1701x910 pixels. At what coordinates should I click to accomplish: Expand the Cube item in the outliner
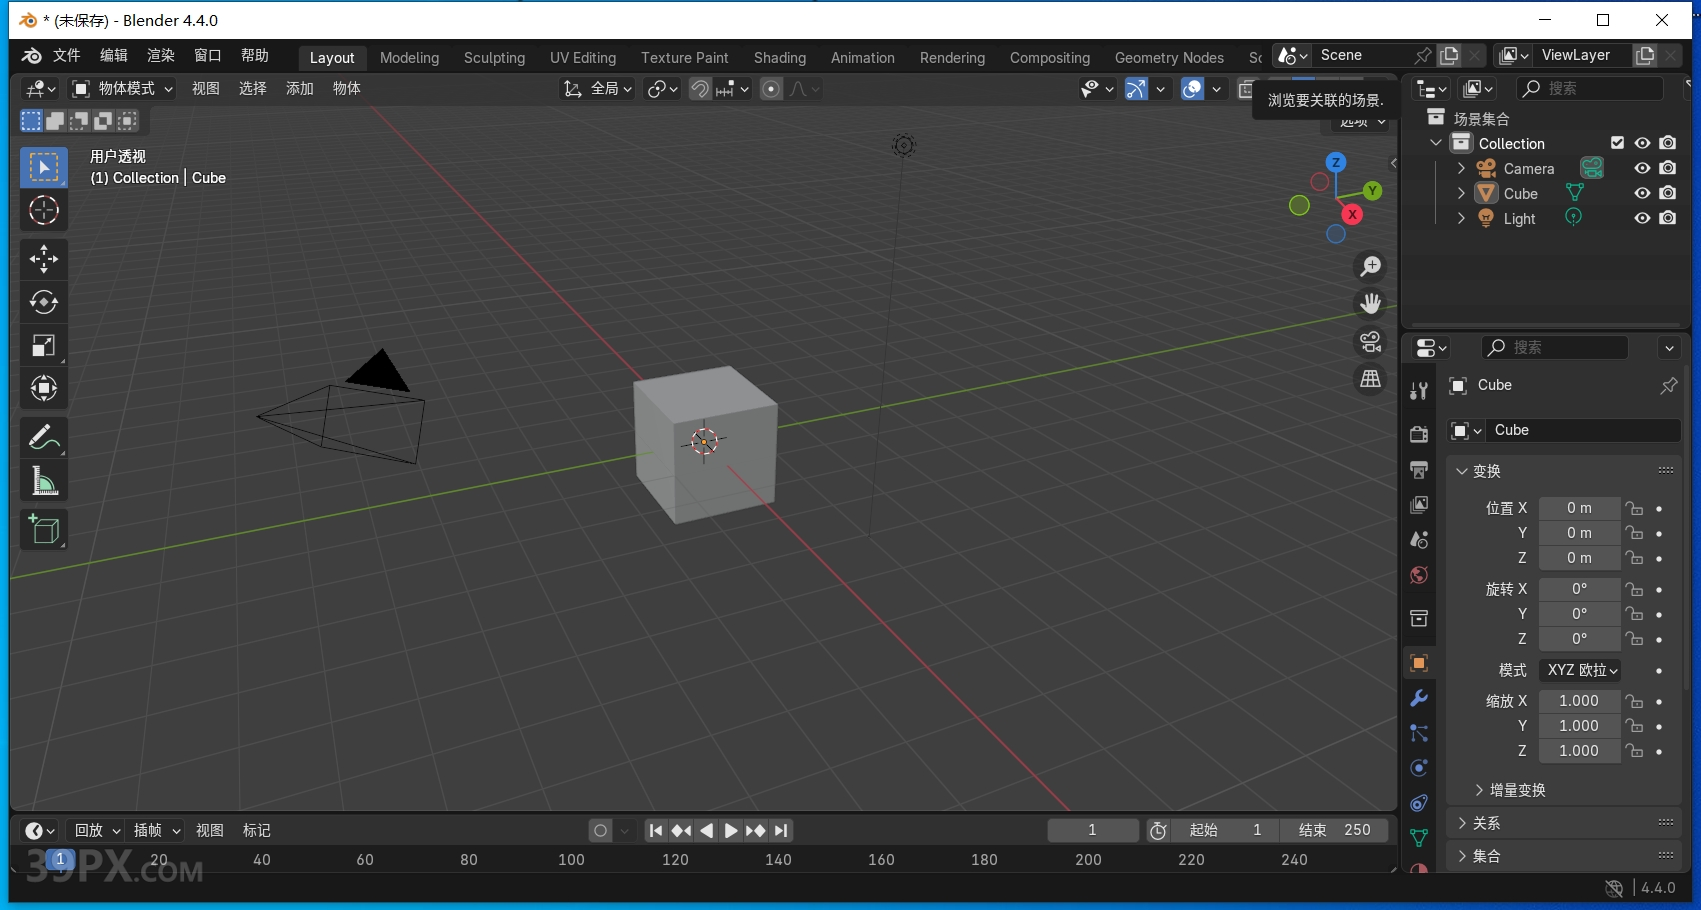(x=1461, y=193)
